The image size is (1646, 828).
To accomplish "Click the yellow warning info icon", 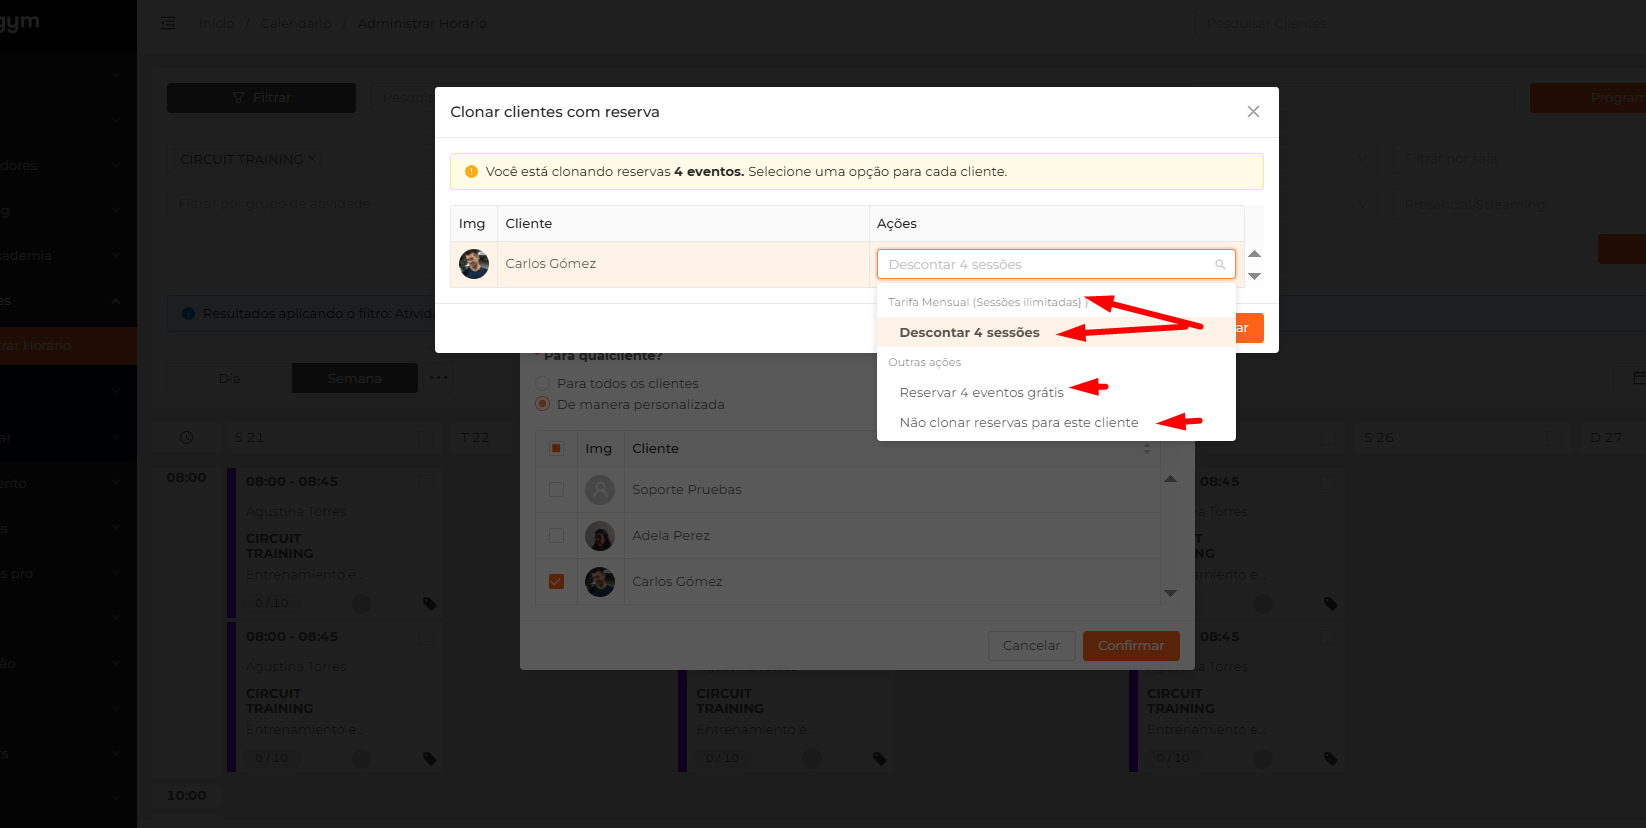I will pos(472,172).
